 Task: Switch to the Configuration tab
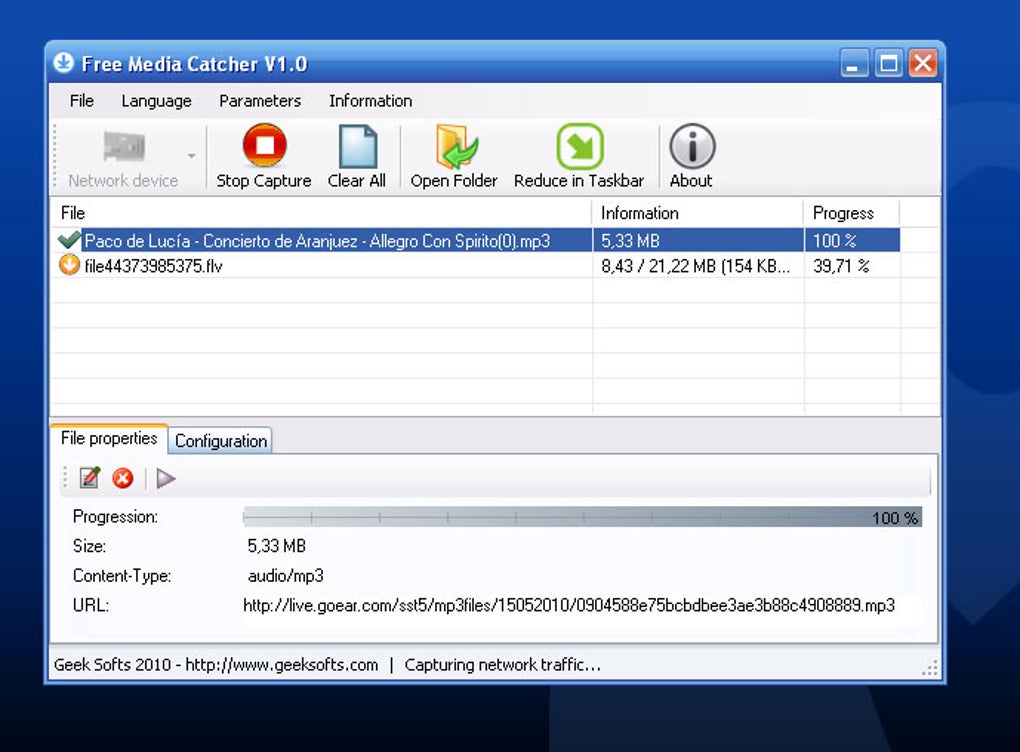point(221,441)
